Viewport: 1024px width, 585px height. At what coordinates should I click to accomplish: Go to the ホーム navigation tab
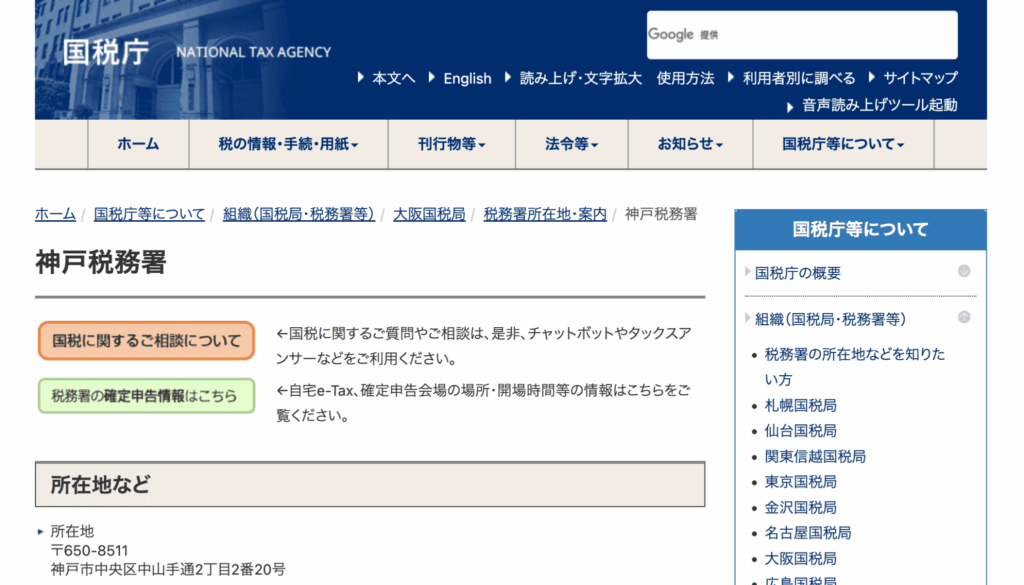tap(138, 144)
